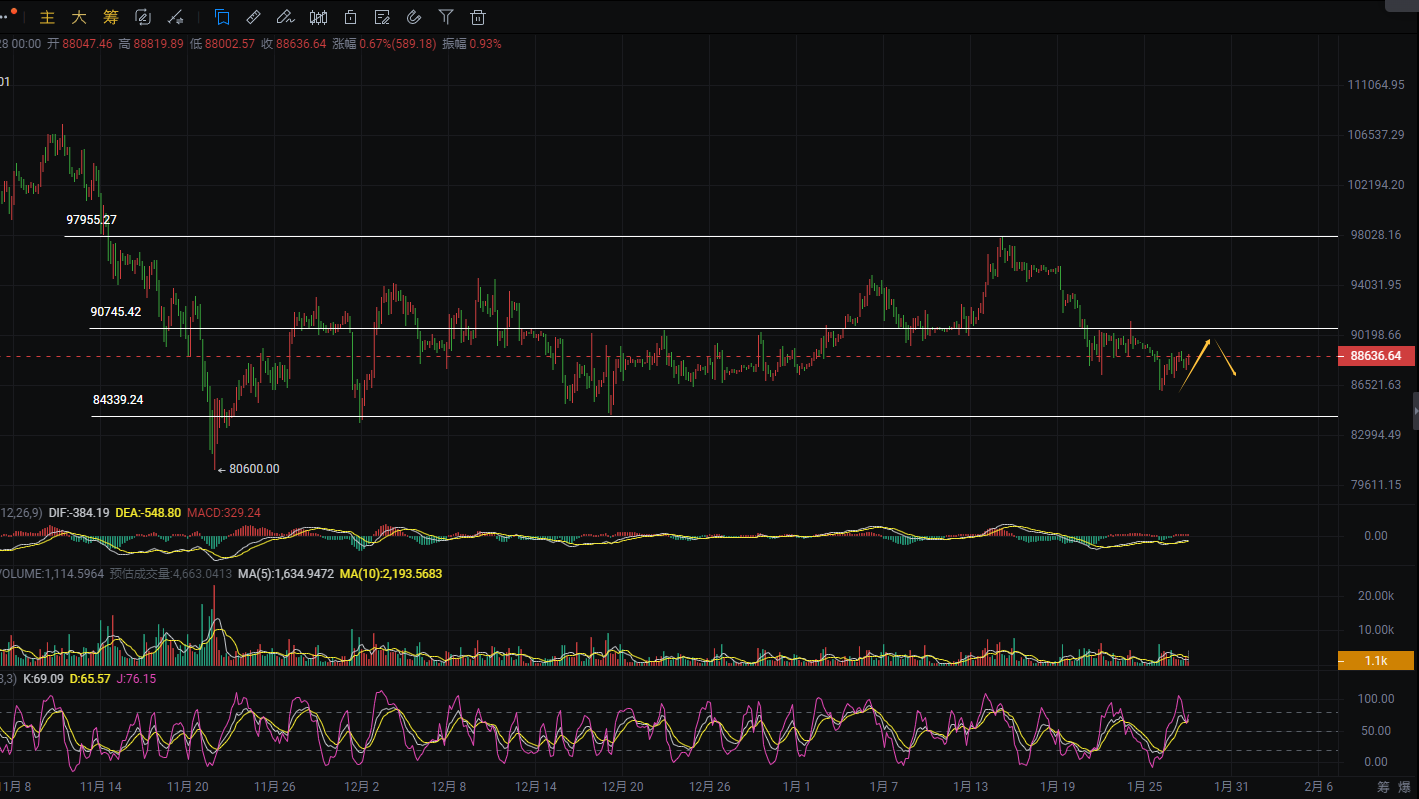Screen dimensions: 1419x799
Task: Toggle the 大 indicator button
Action: [78, 17]
